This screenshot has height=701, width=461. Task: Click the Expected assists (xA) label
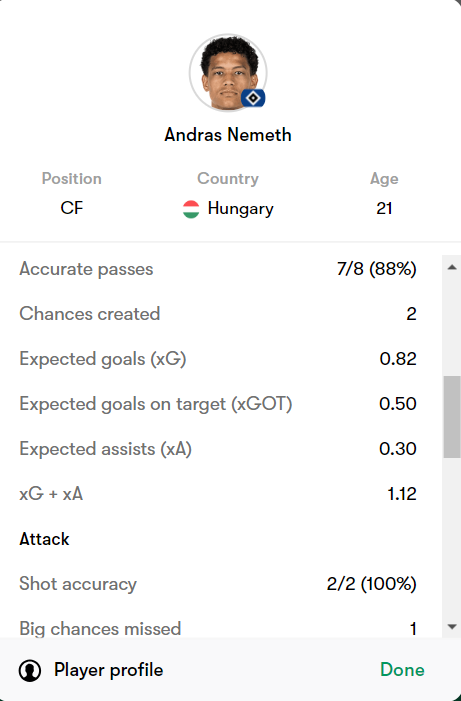click(106, 449)
